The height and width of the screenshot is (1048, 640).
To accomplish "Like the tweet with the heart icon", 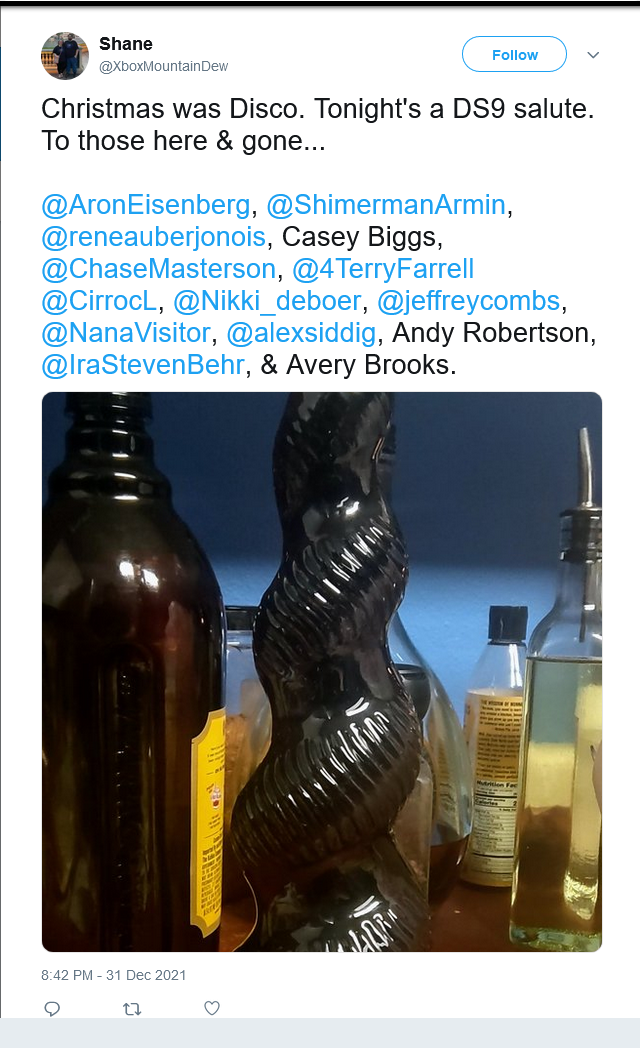I will pos(212,1007).
